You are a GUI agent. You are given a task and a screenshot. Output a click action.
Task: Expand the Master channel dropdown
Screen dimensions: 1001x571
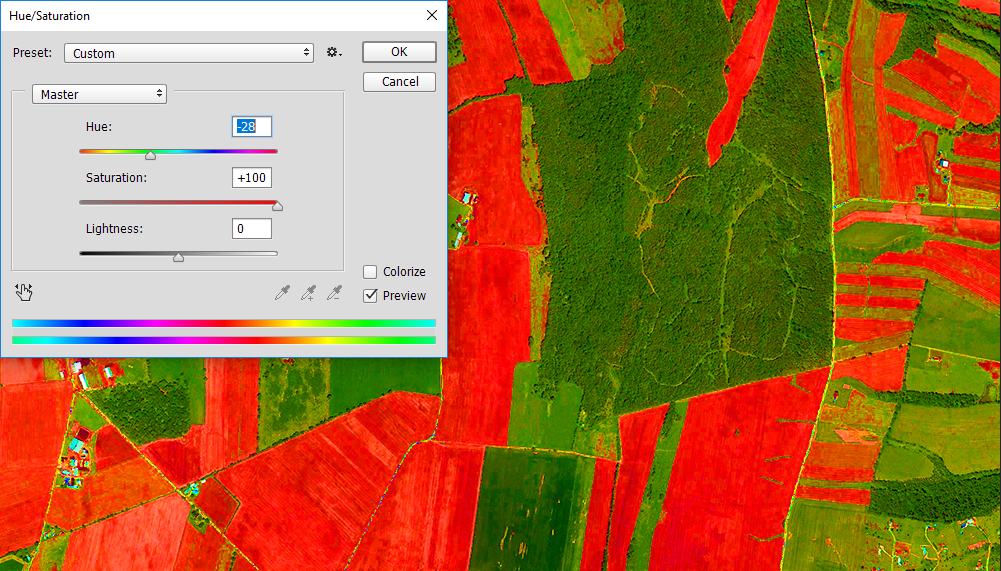pos(100,94)
